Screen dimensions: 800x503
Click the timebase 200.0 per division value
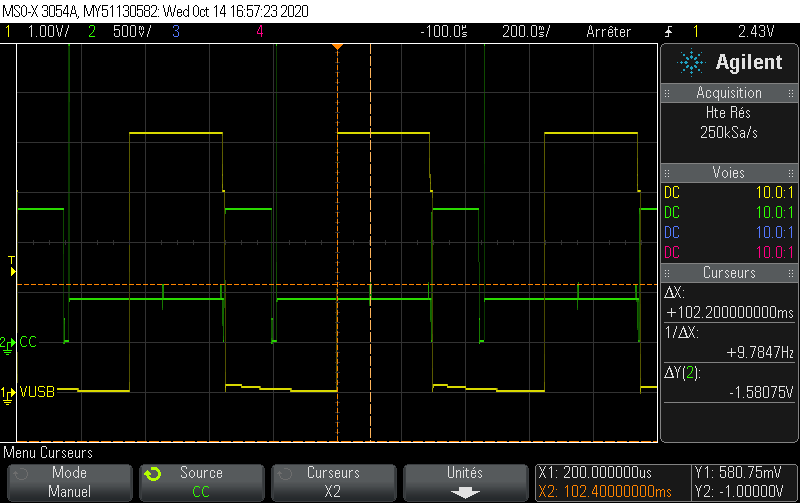[526, 32]
